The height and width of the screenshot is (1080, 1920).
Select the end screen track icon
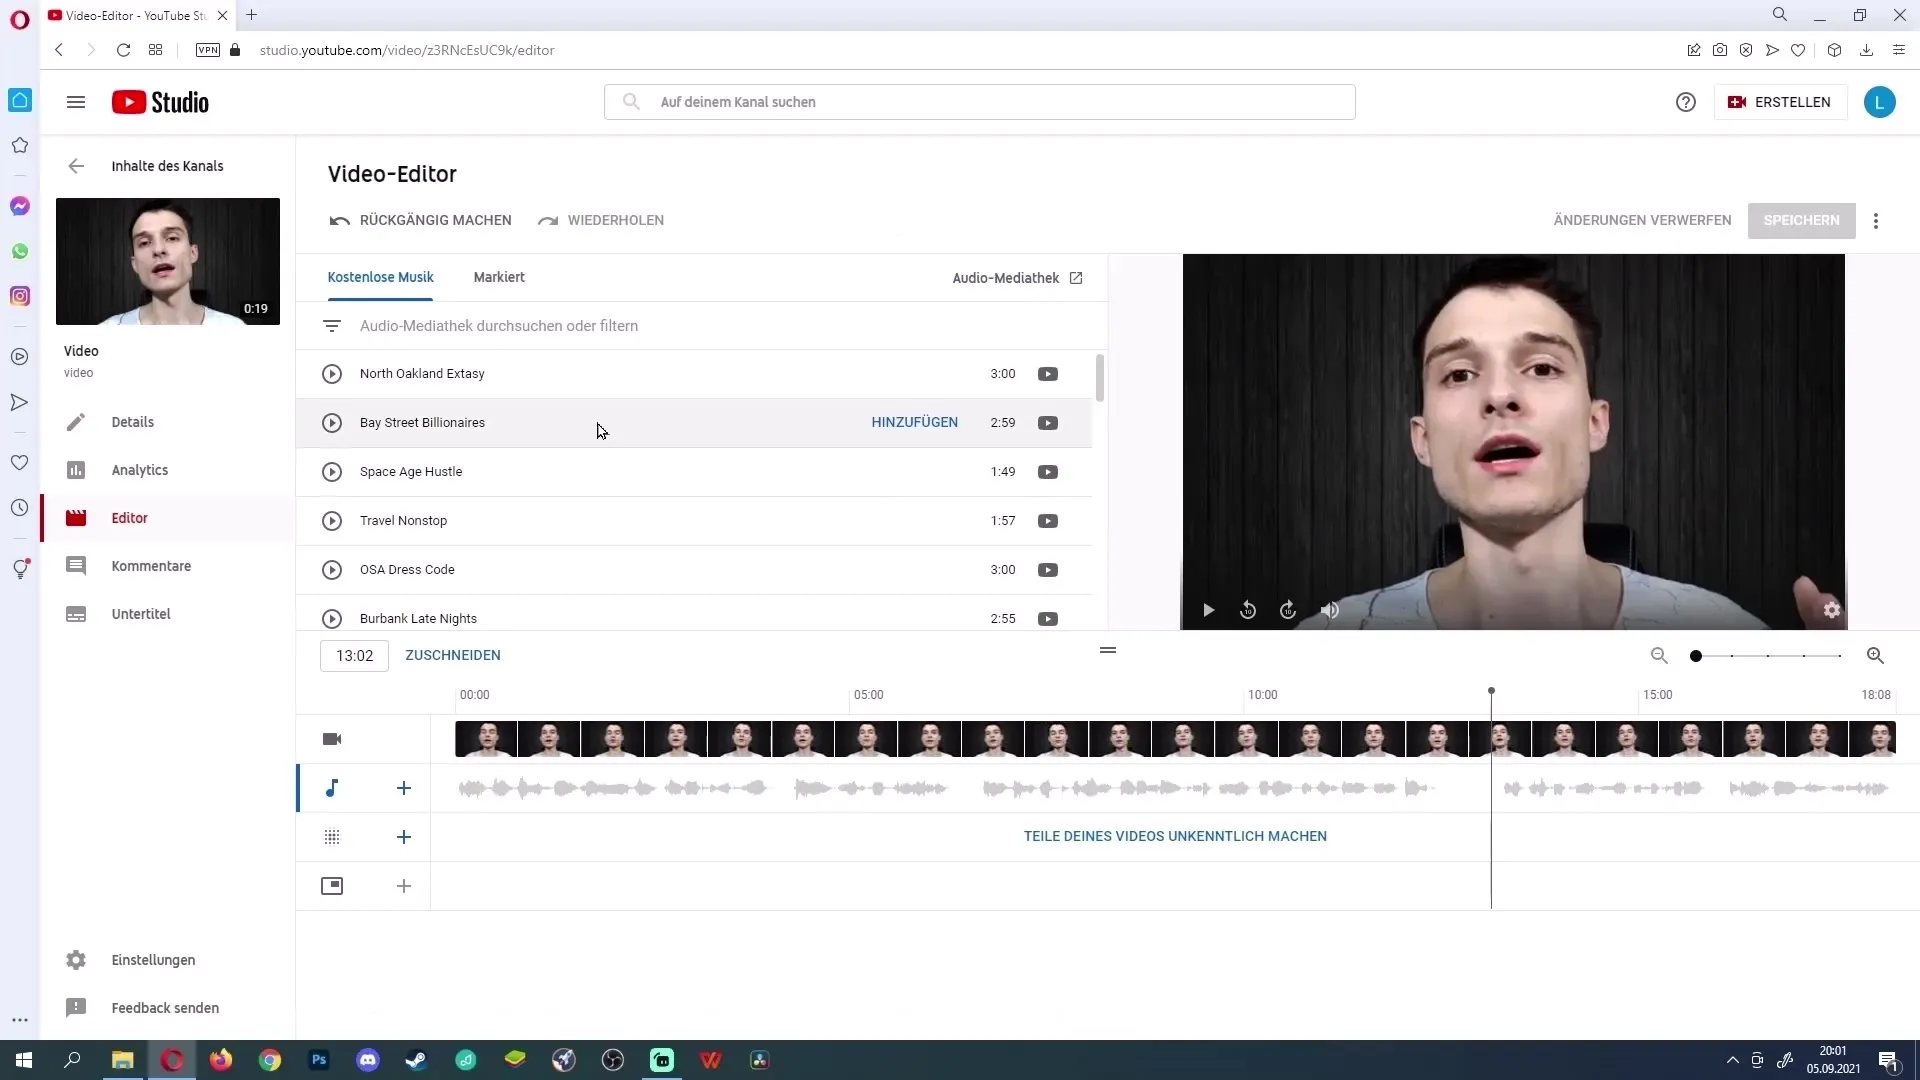tap(332, 886)
